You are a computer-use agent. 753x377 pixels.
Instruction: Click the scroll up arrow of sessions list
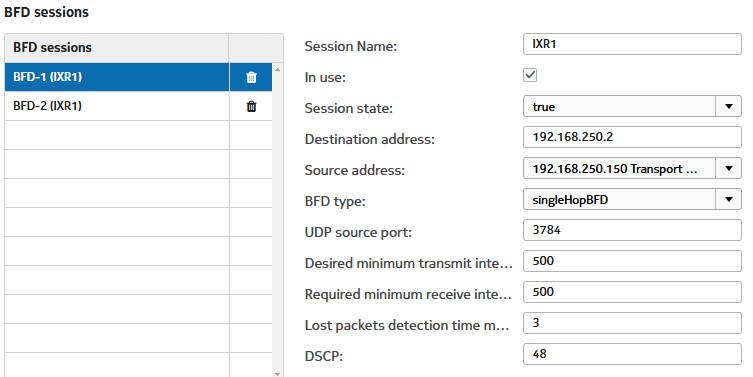277,70
